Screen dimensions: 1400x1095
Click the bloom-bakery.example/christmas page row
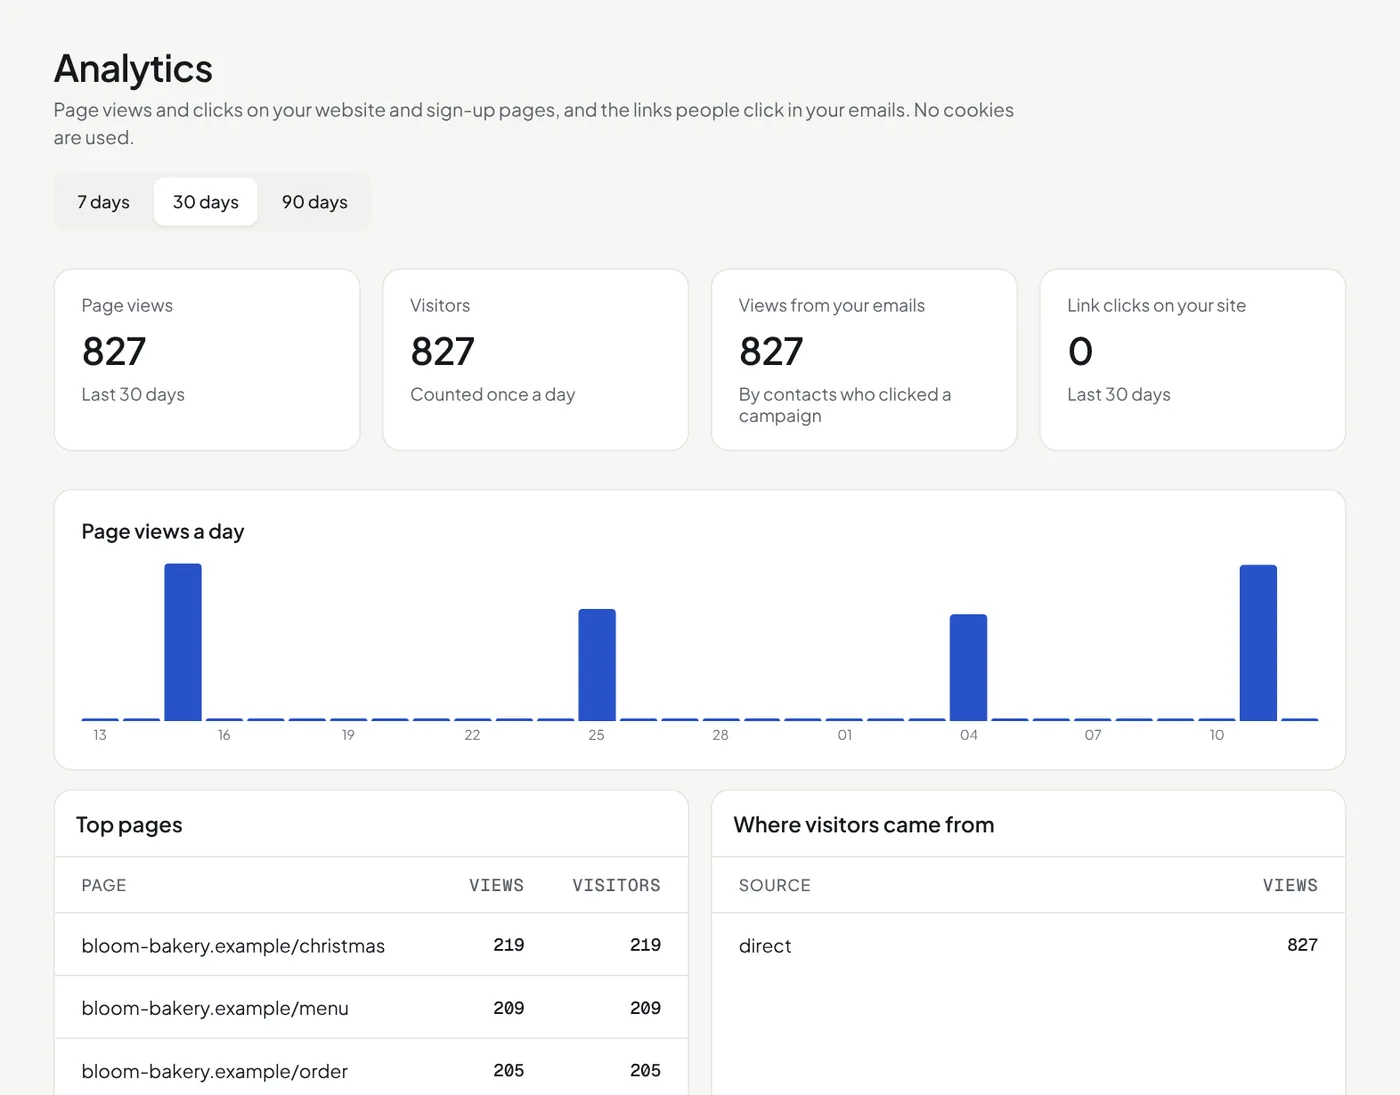pos(371,945)
